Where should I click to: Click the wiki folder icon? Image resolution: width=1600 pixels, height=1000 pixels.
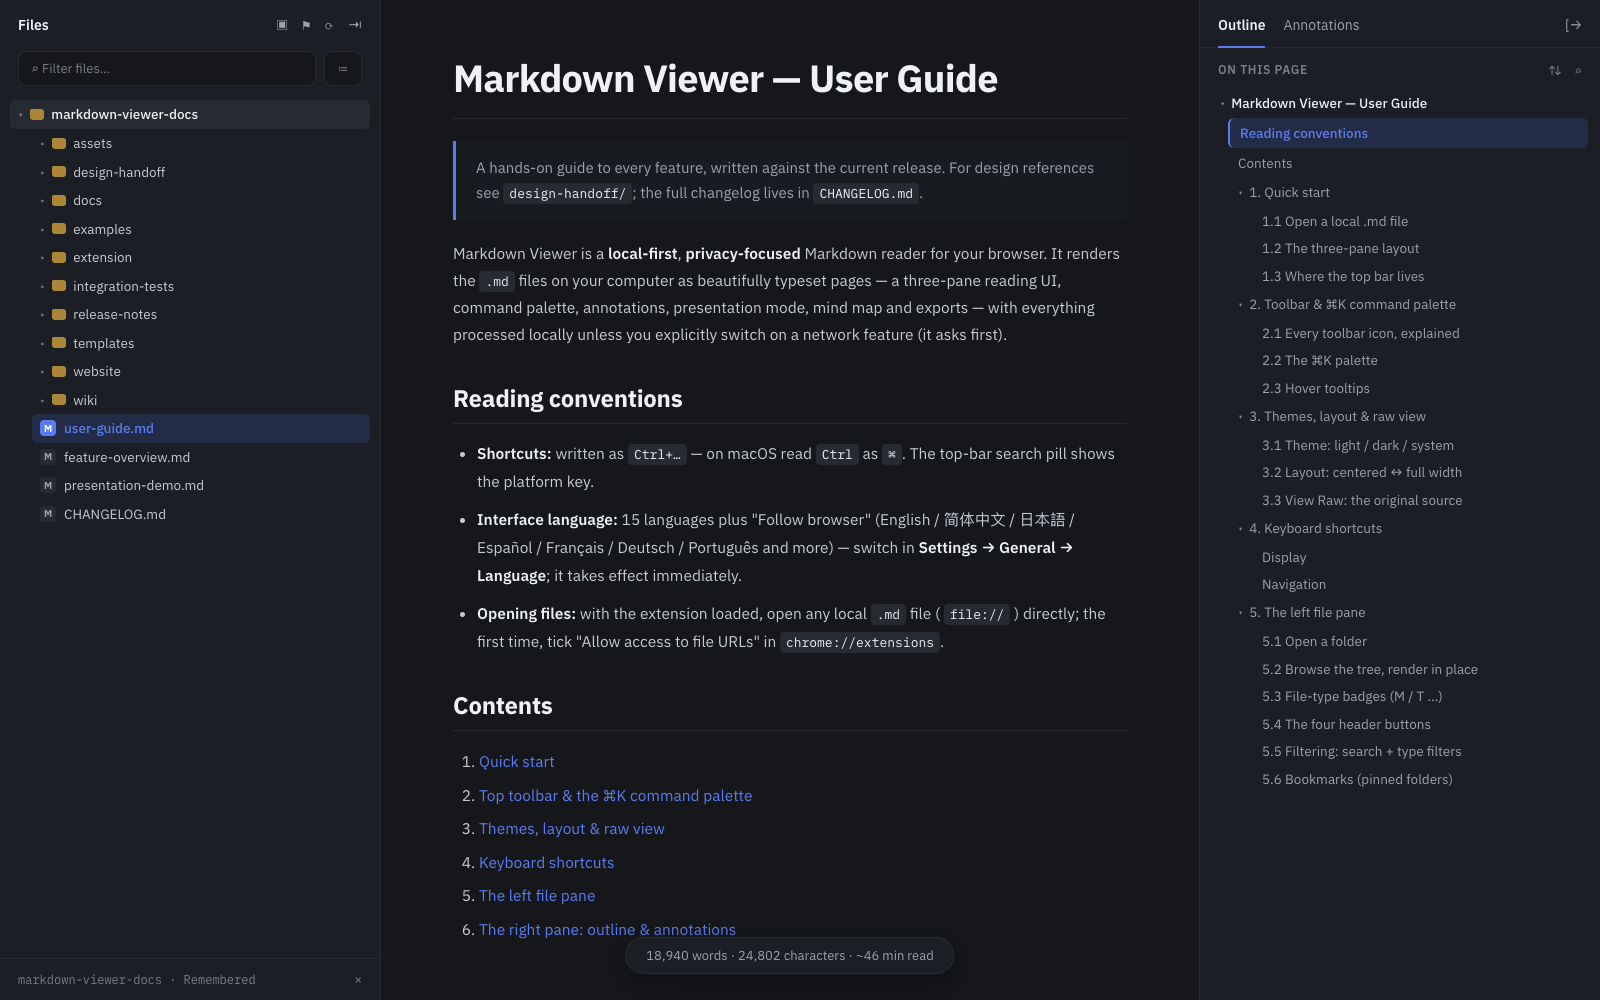pos(59,400)
